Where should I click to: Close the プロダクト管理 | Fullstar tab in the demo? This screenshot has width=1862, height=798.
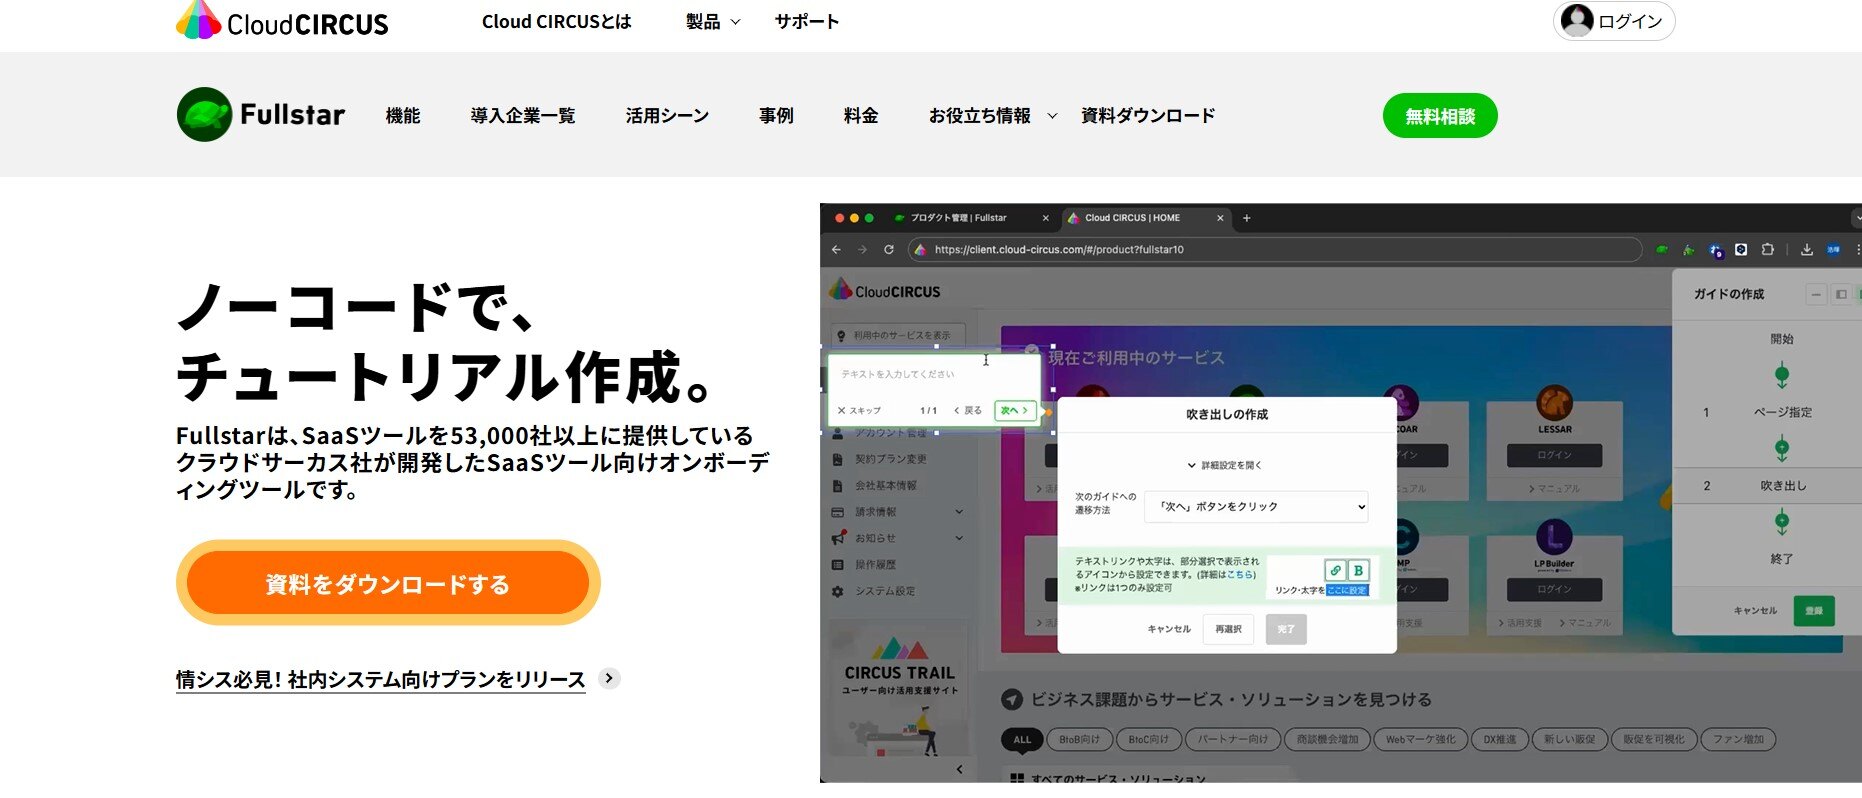click(1046, 218)
